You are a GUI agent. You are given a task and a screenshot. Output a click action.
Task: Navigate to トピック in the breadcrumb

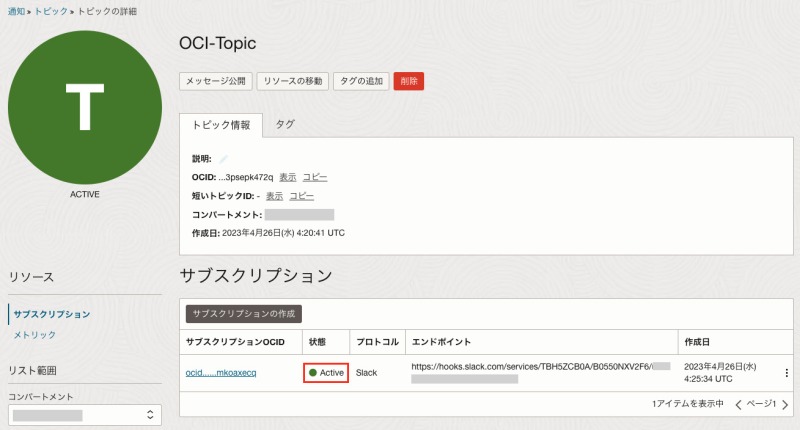(53, 11)
